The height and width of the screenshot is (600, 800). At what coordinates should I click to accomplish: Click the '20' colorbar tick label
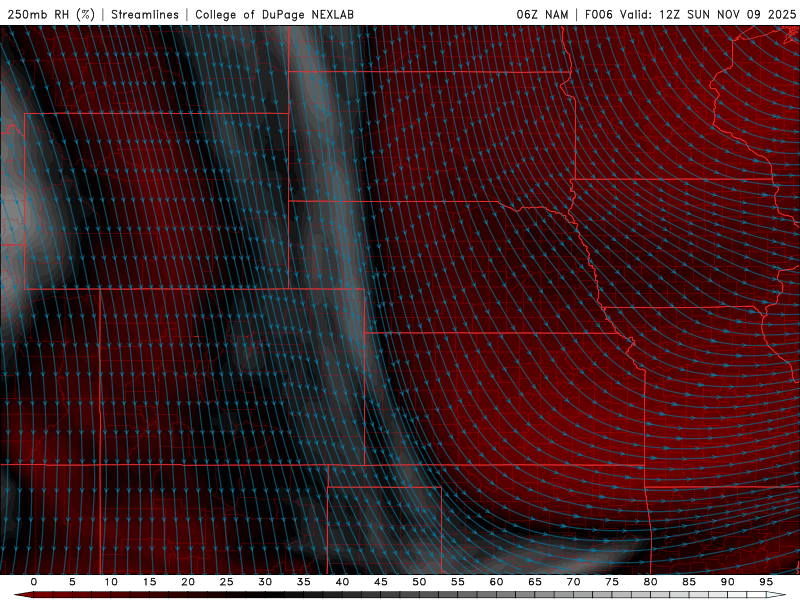[x=188, y=582]
